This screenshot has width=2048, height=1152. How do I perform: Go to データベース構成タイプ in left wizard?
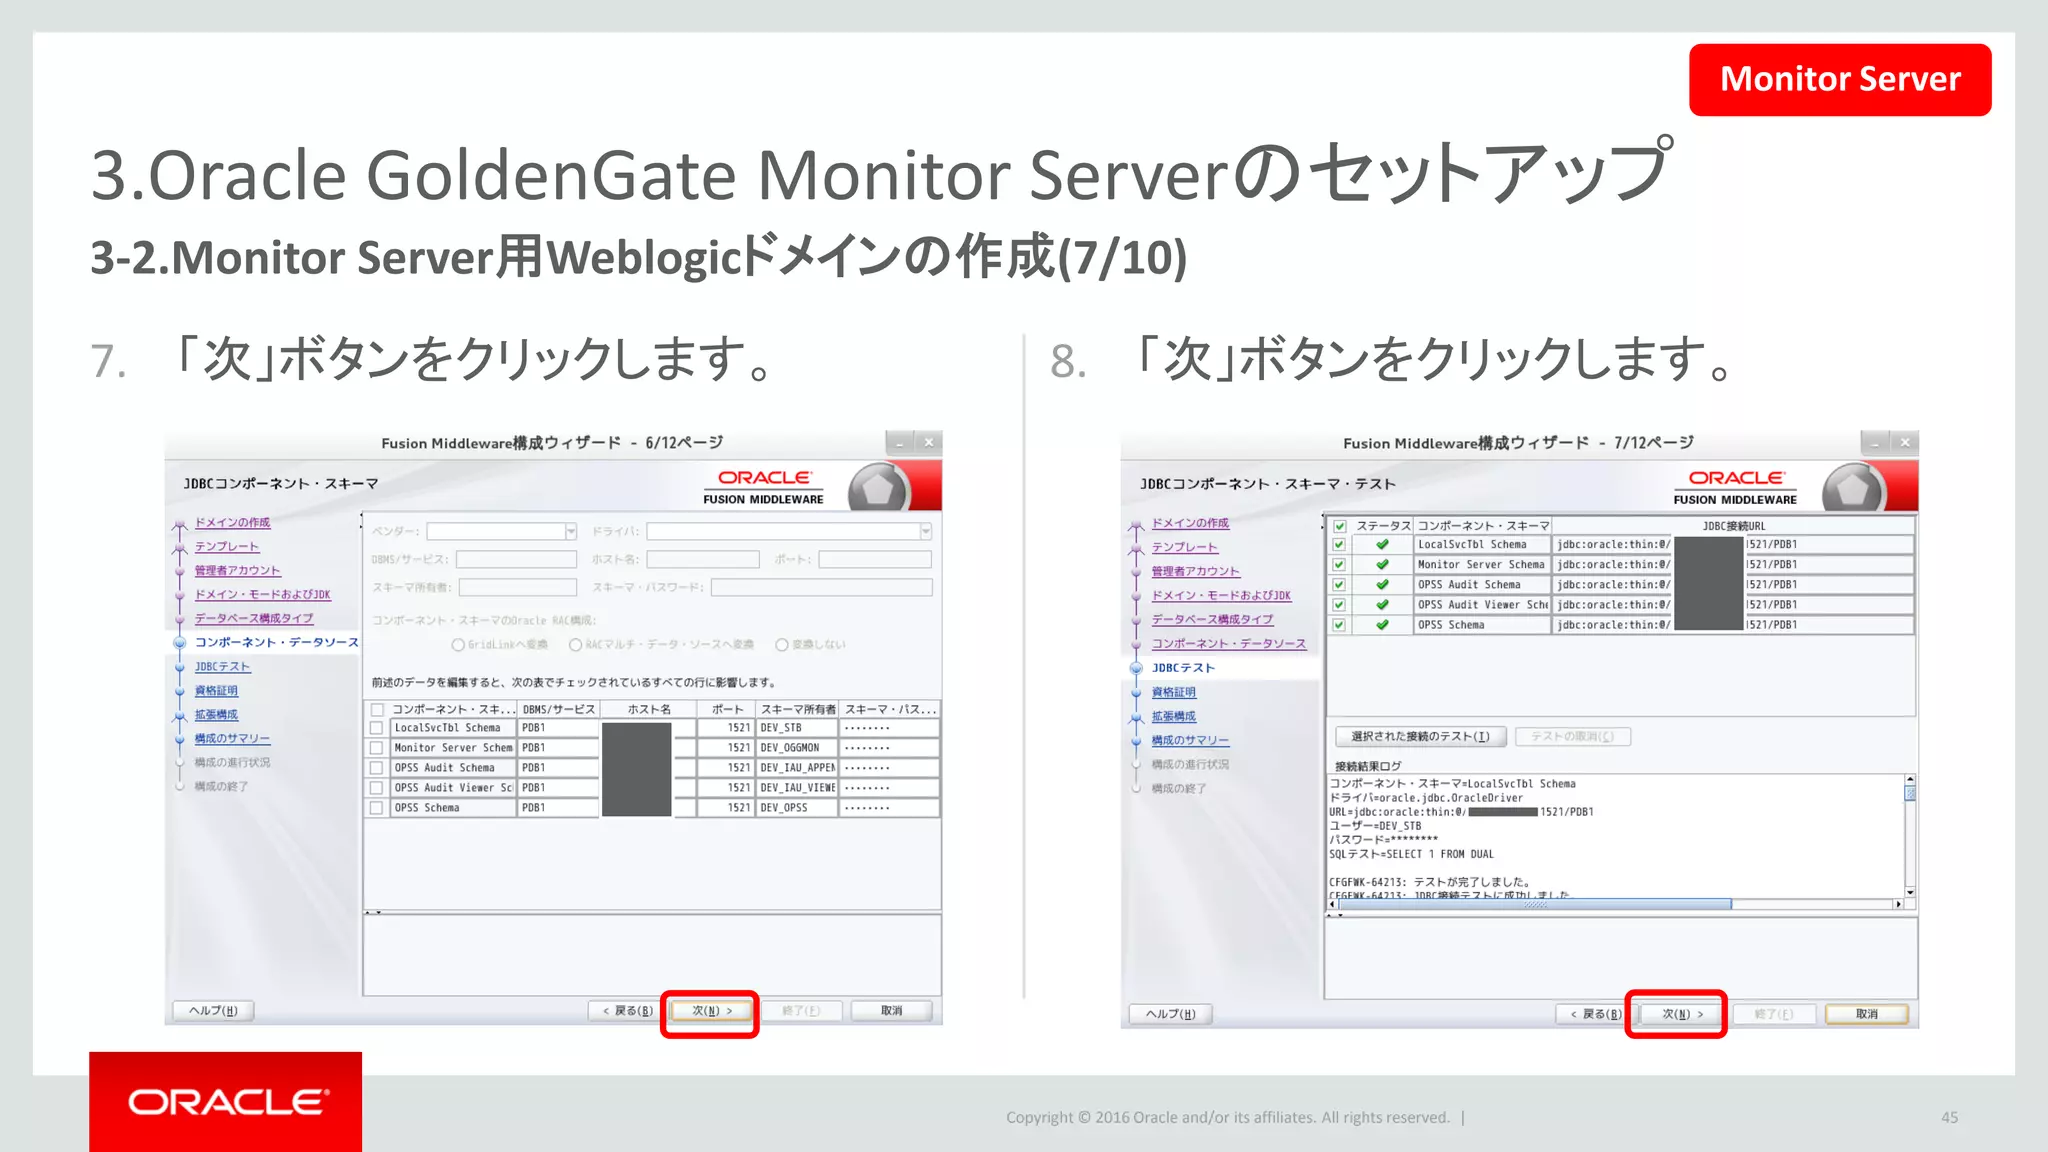coord(254,619)
